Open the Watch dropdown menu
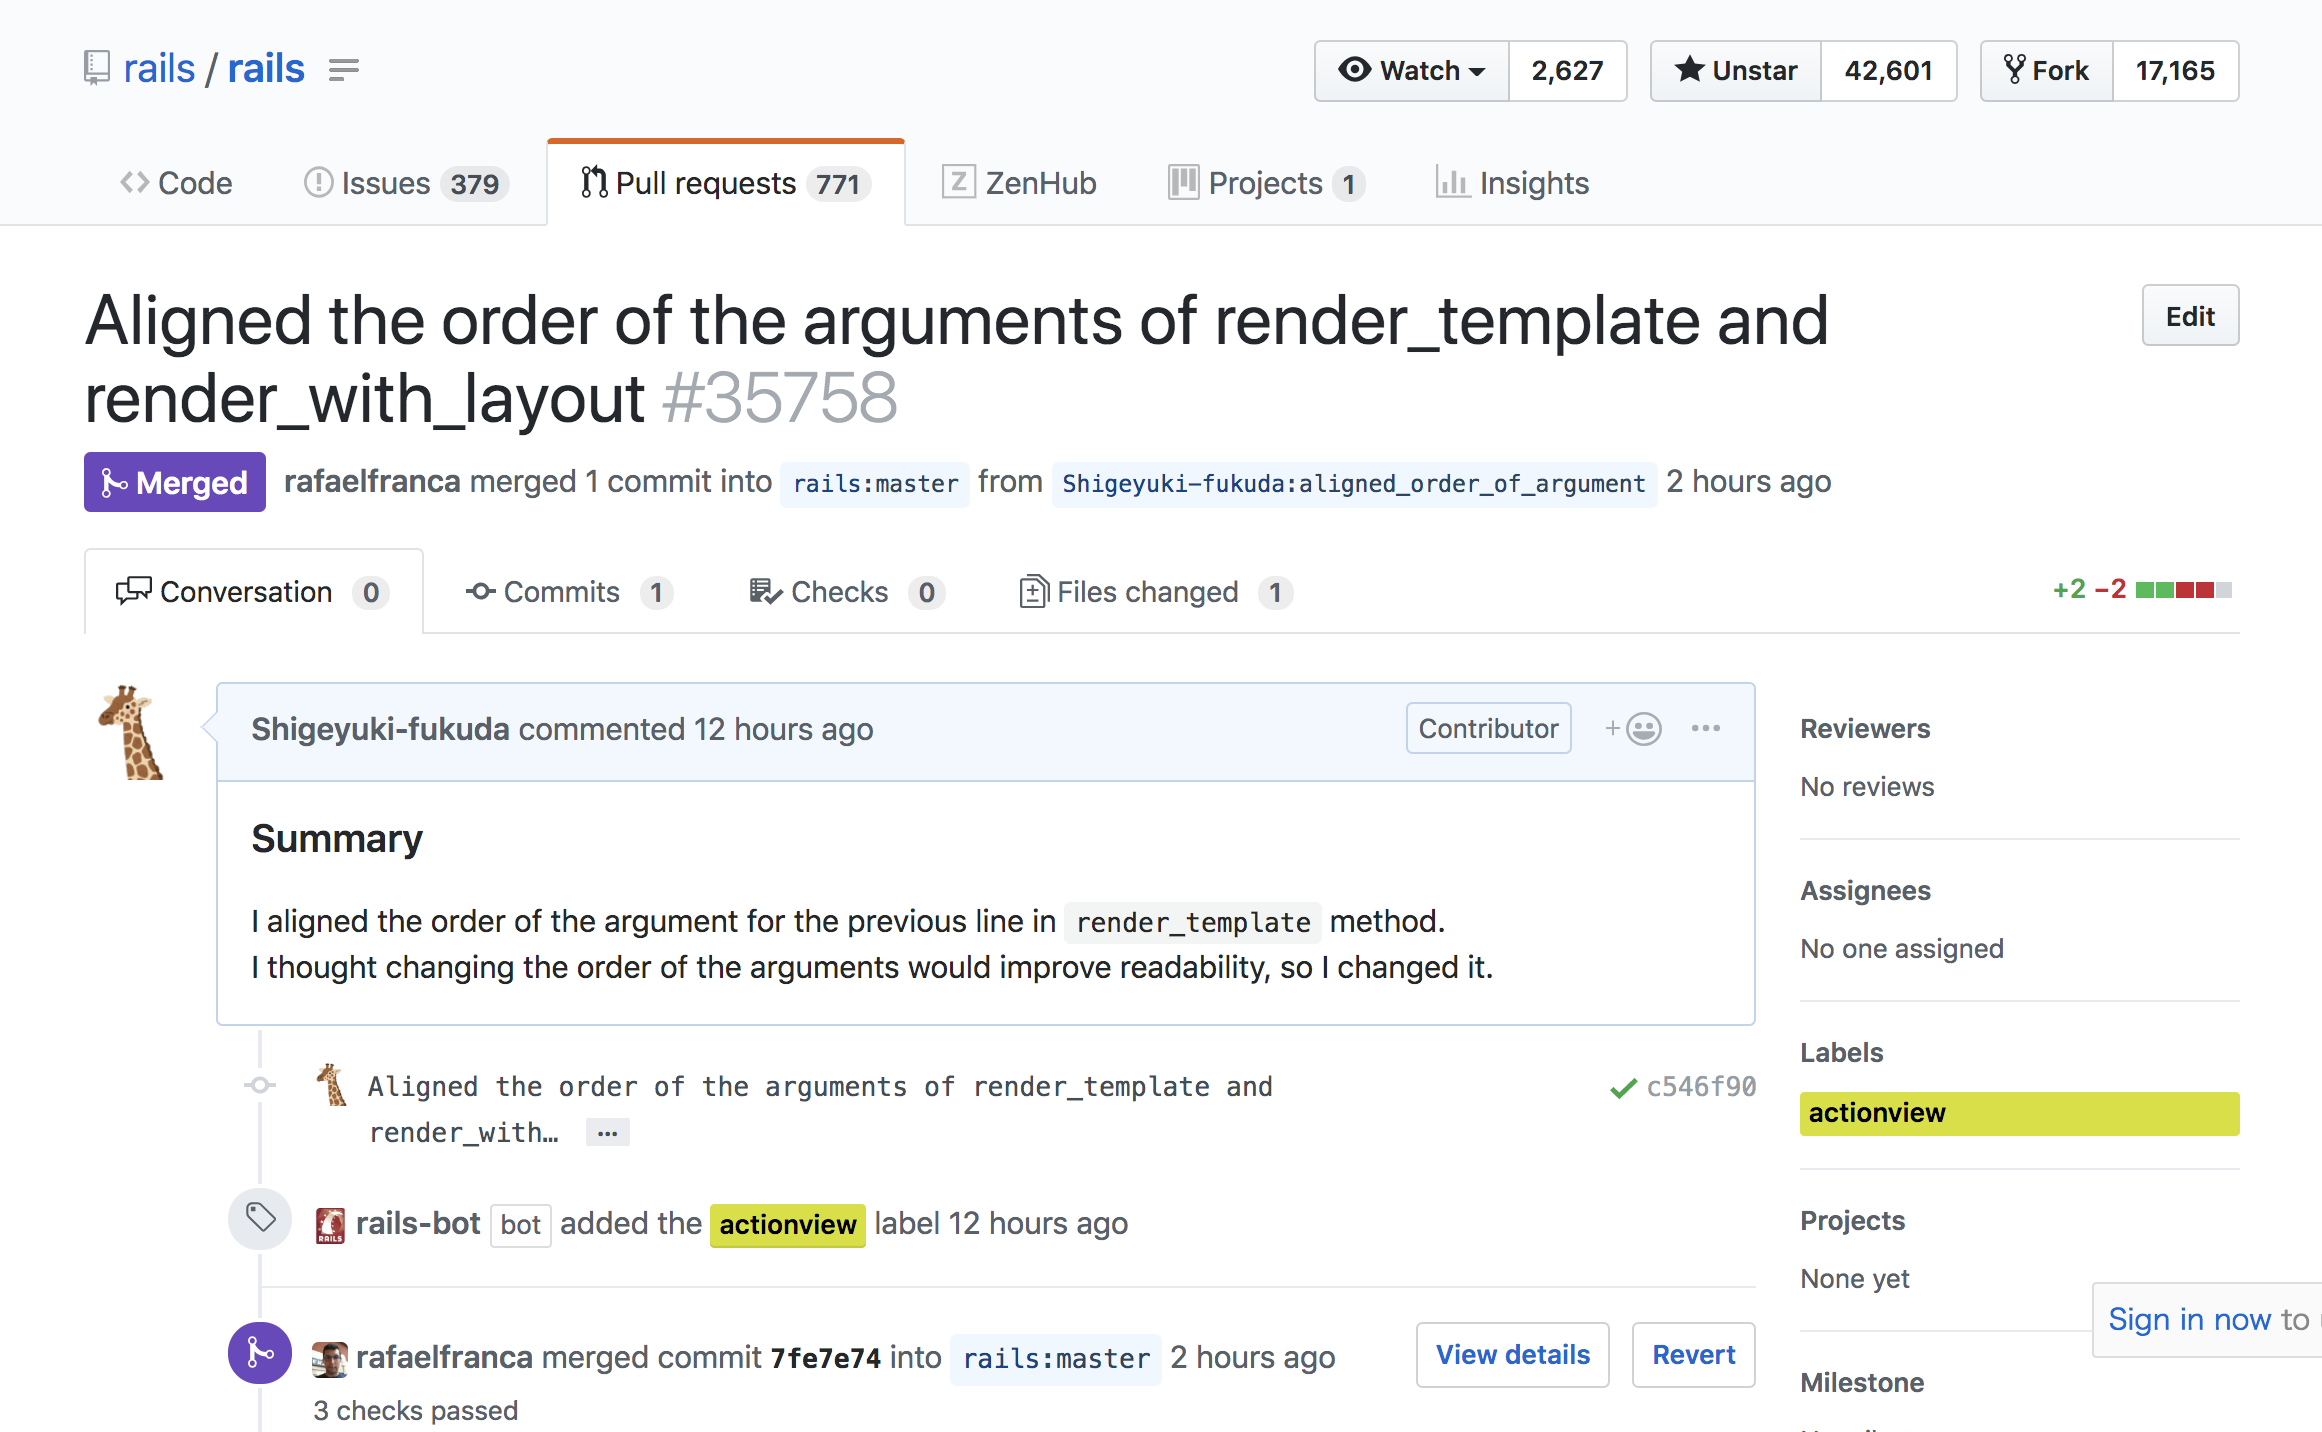Viewport: 2322px width, 1432px height. coord(1412,71)
